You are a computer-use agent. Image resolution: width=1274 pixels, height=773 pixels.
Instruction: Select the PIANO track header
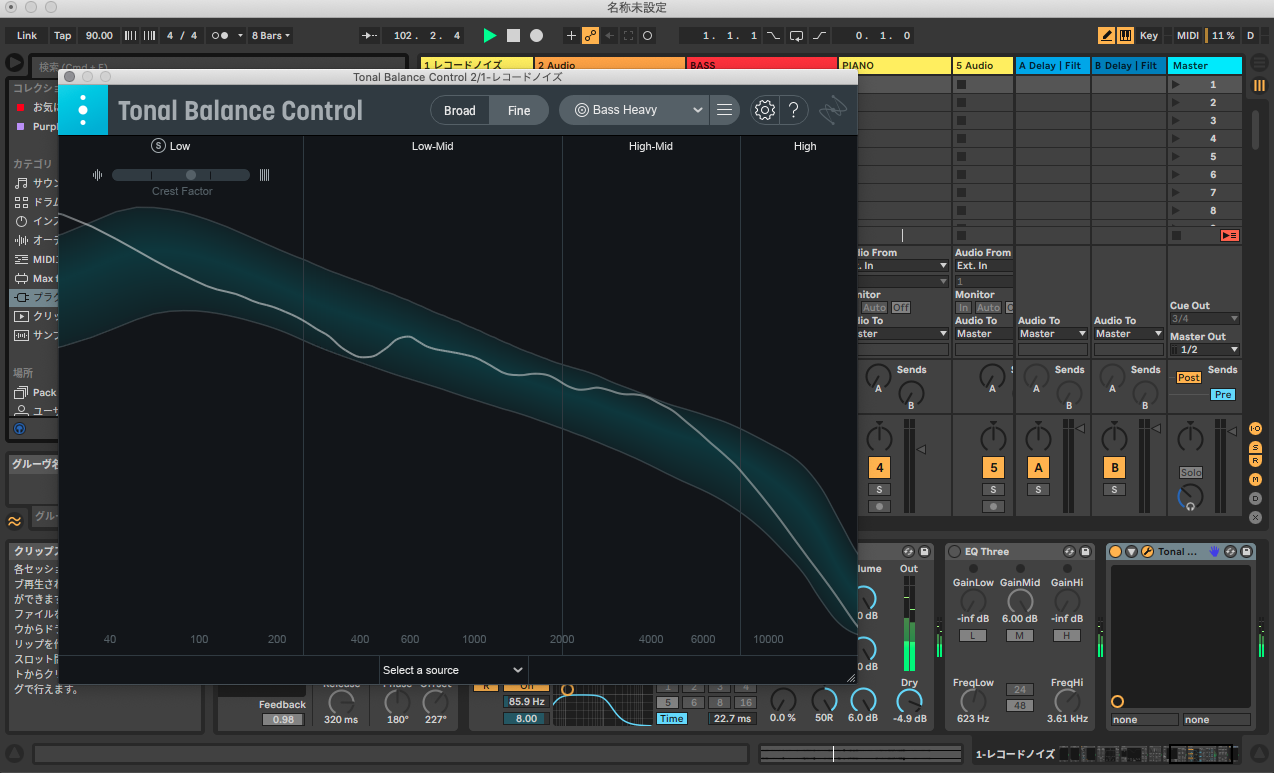coord(895,65)
